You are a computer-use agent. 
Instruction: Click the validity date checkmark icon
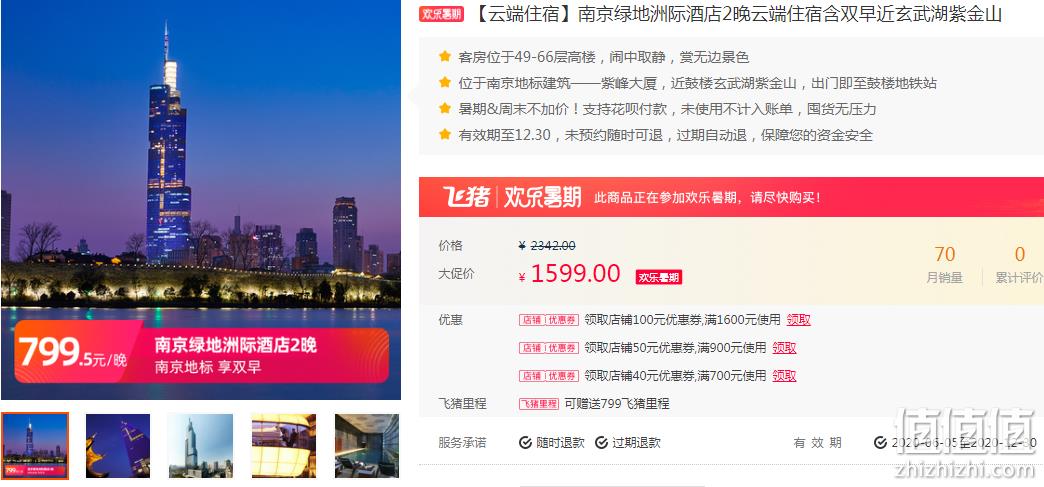[880, 442]
